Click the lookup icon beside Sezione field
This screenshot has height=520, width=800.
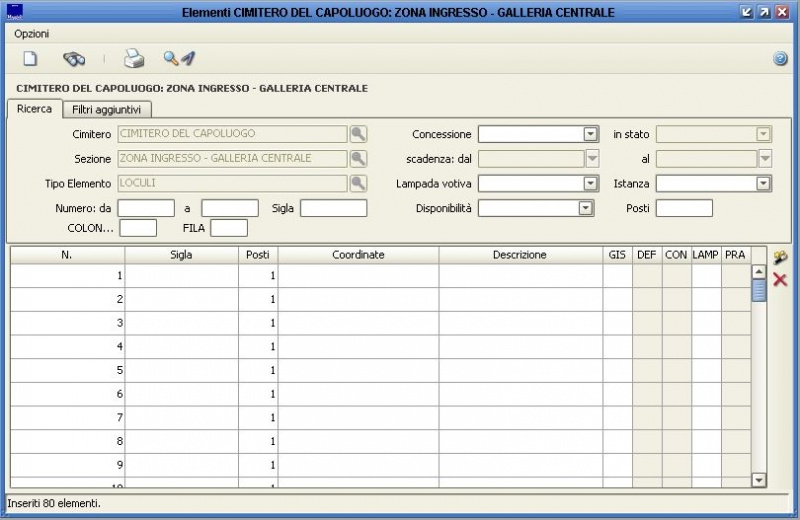click(x=358, y=159)
